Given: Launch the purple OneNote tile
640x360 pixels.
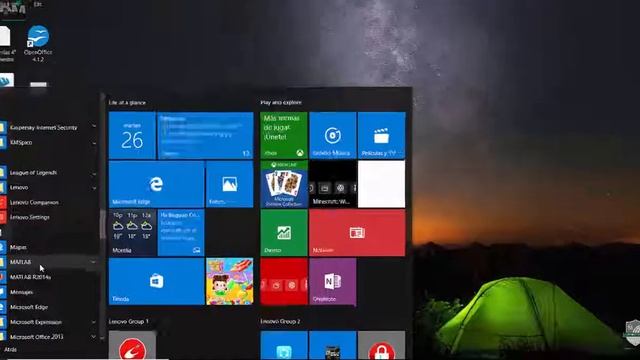Looking at the screenshot, I should 333,281.
